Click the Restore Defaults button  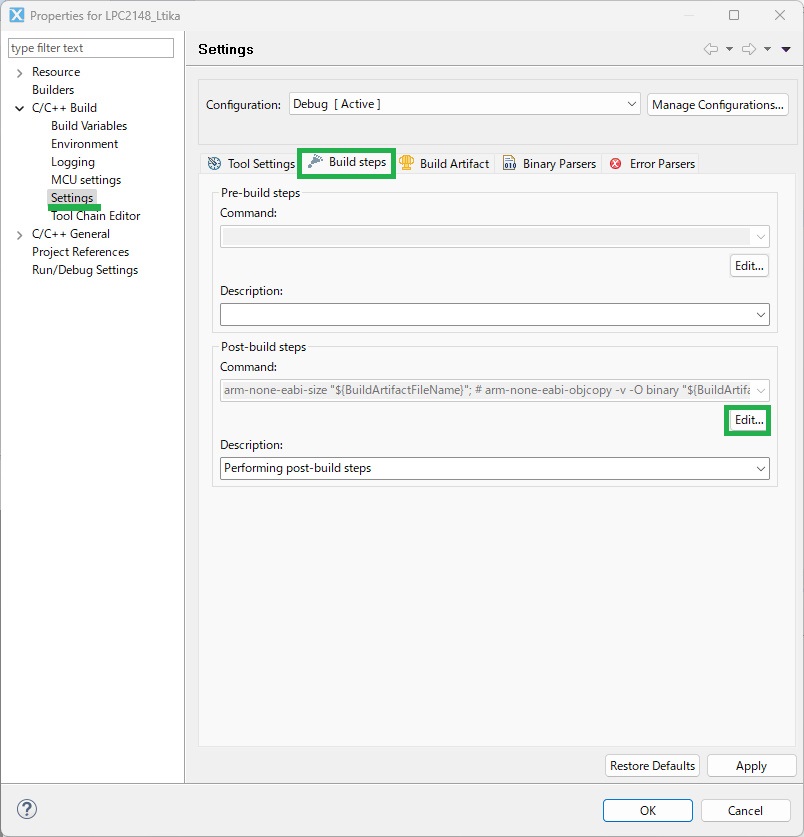(x=652, y=766)
